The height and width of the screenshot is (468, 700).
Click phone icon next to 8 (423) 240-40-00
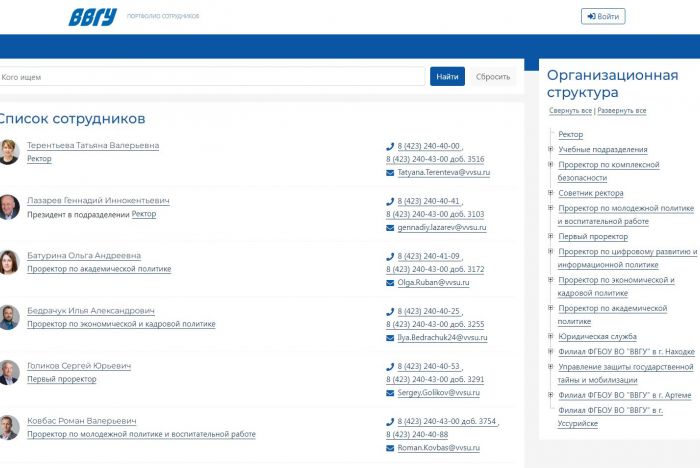pyautogui.click(x=390, y=146)
